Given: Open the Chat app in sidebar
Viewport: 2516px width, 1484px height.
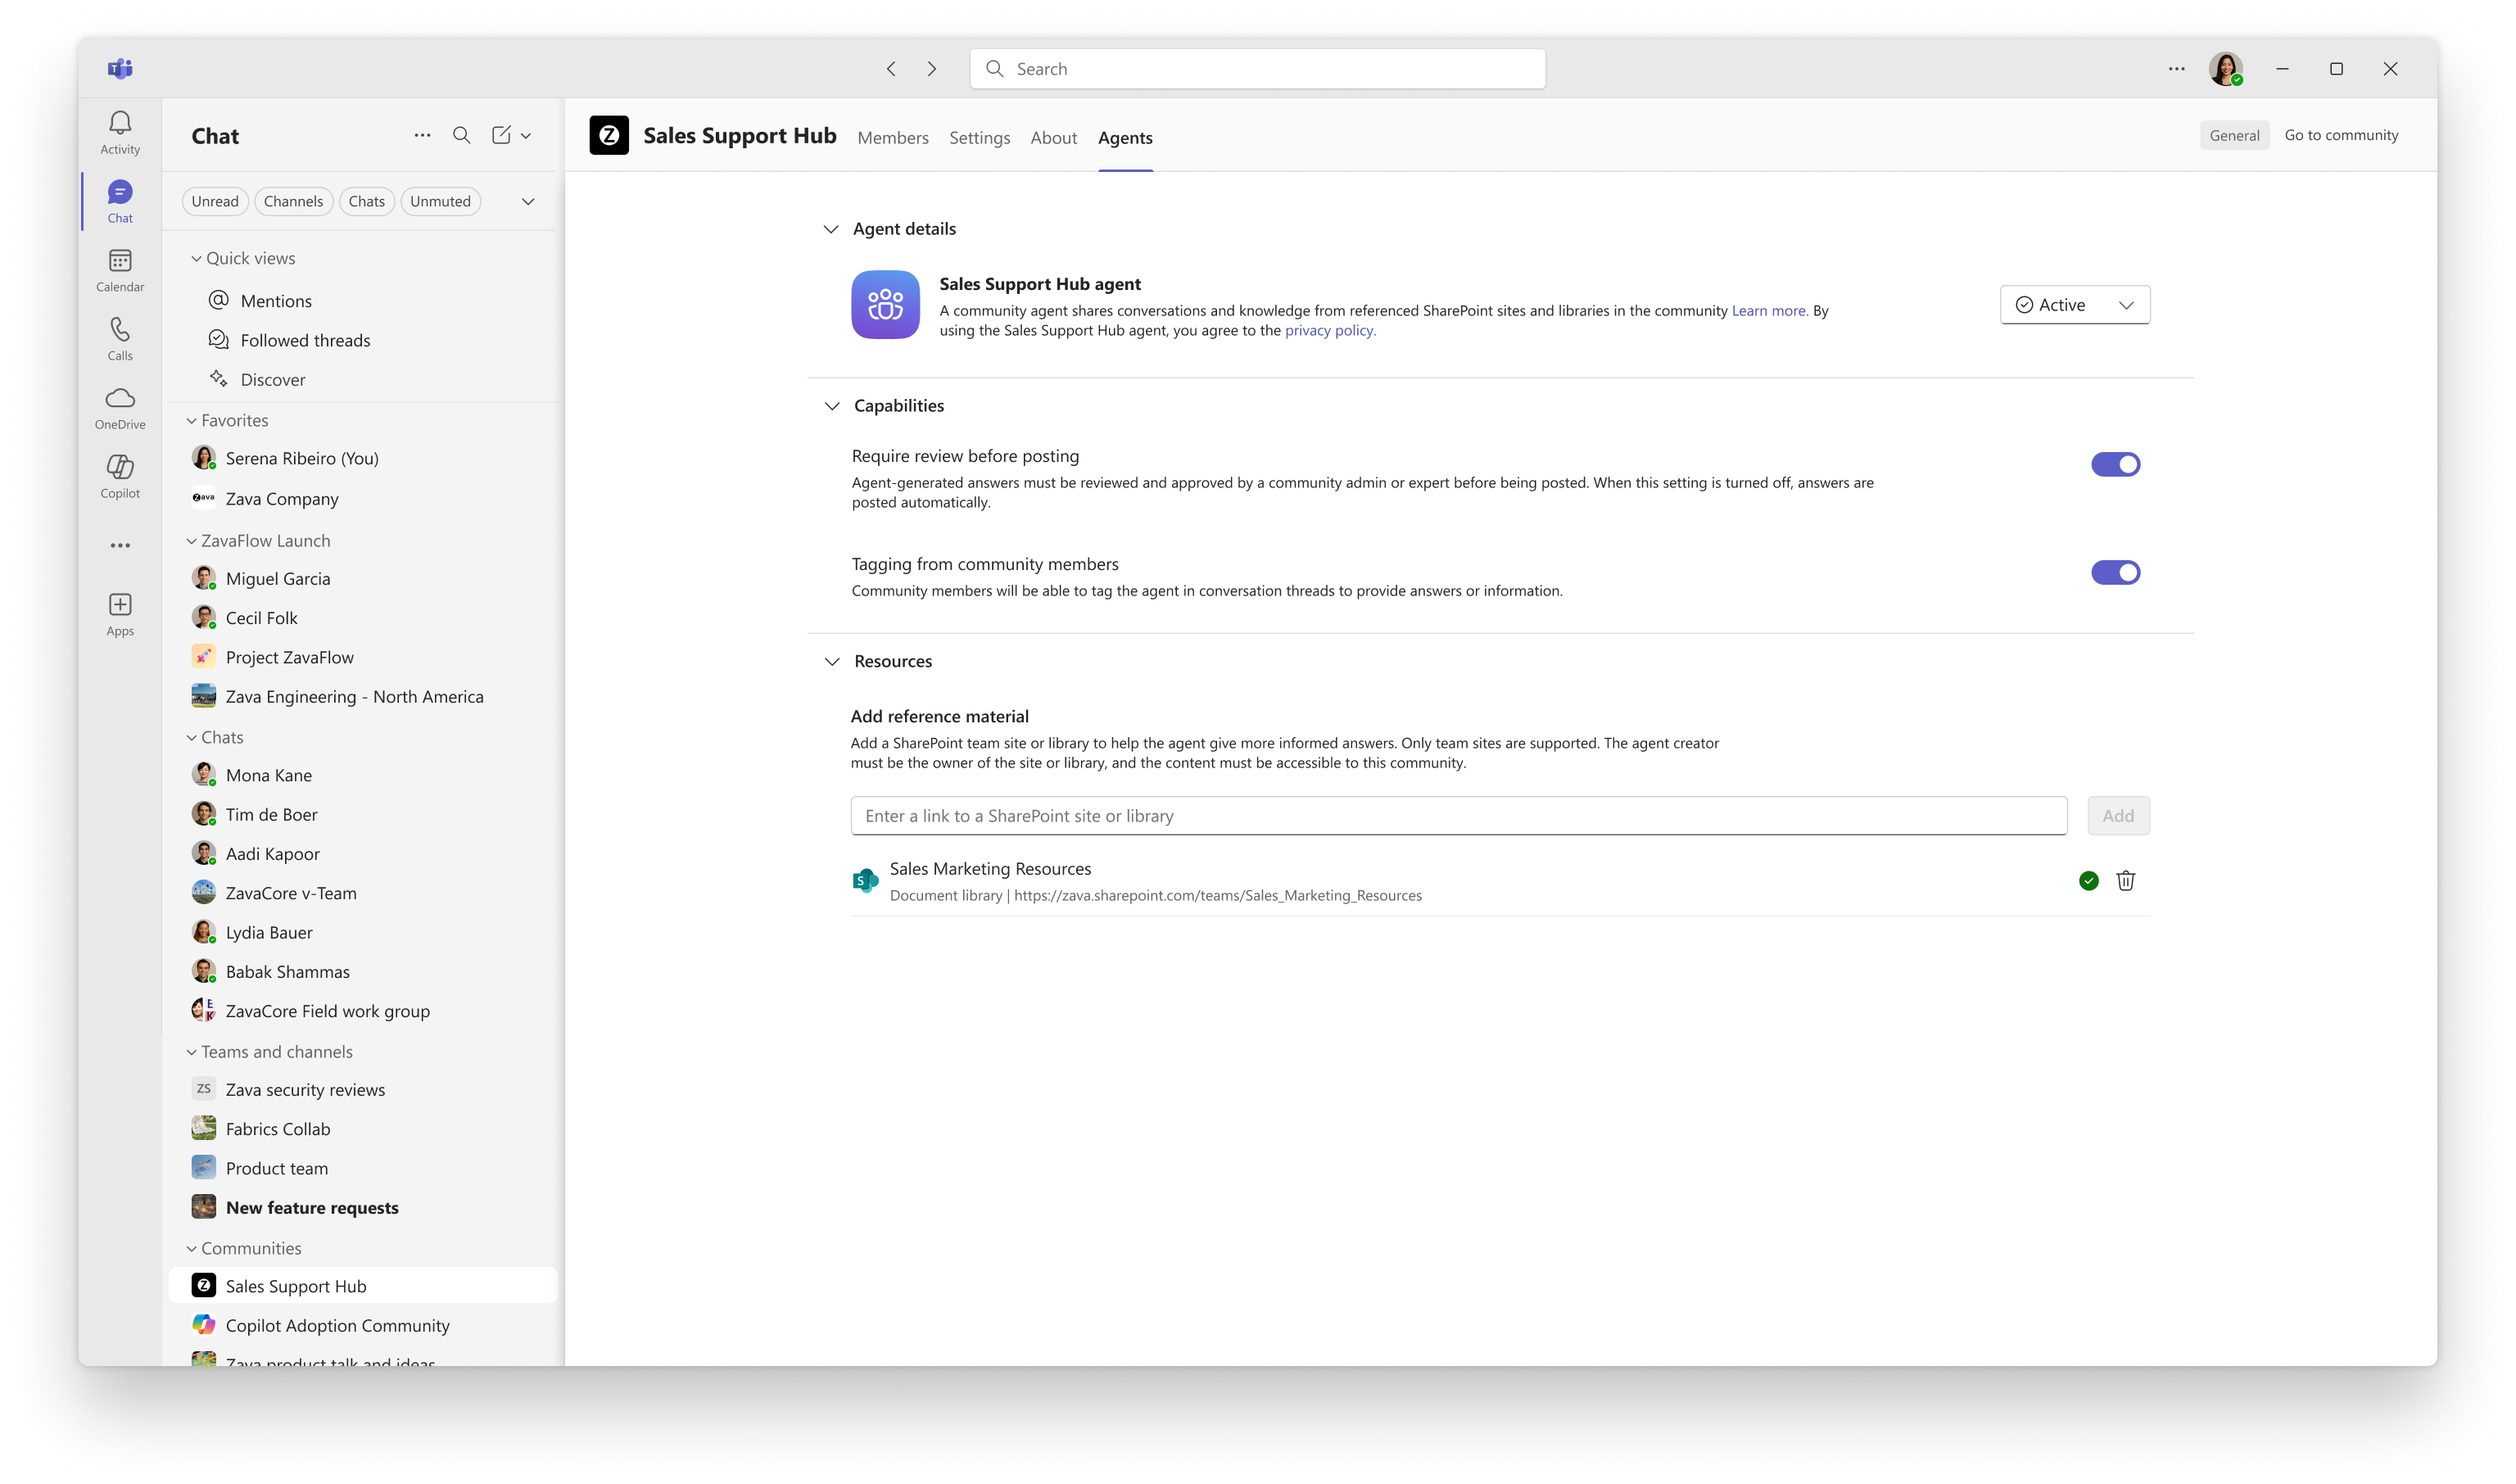Looking at the screenshot, I should (x=120, y=202).
